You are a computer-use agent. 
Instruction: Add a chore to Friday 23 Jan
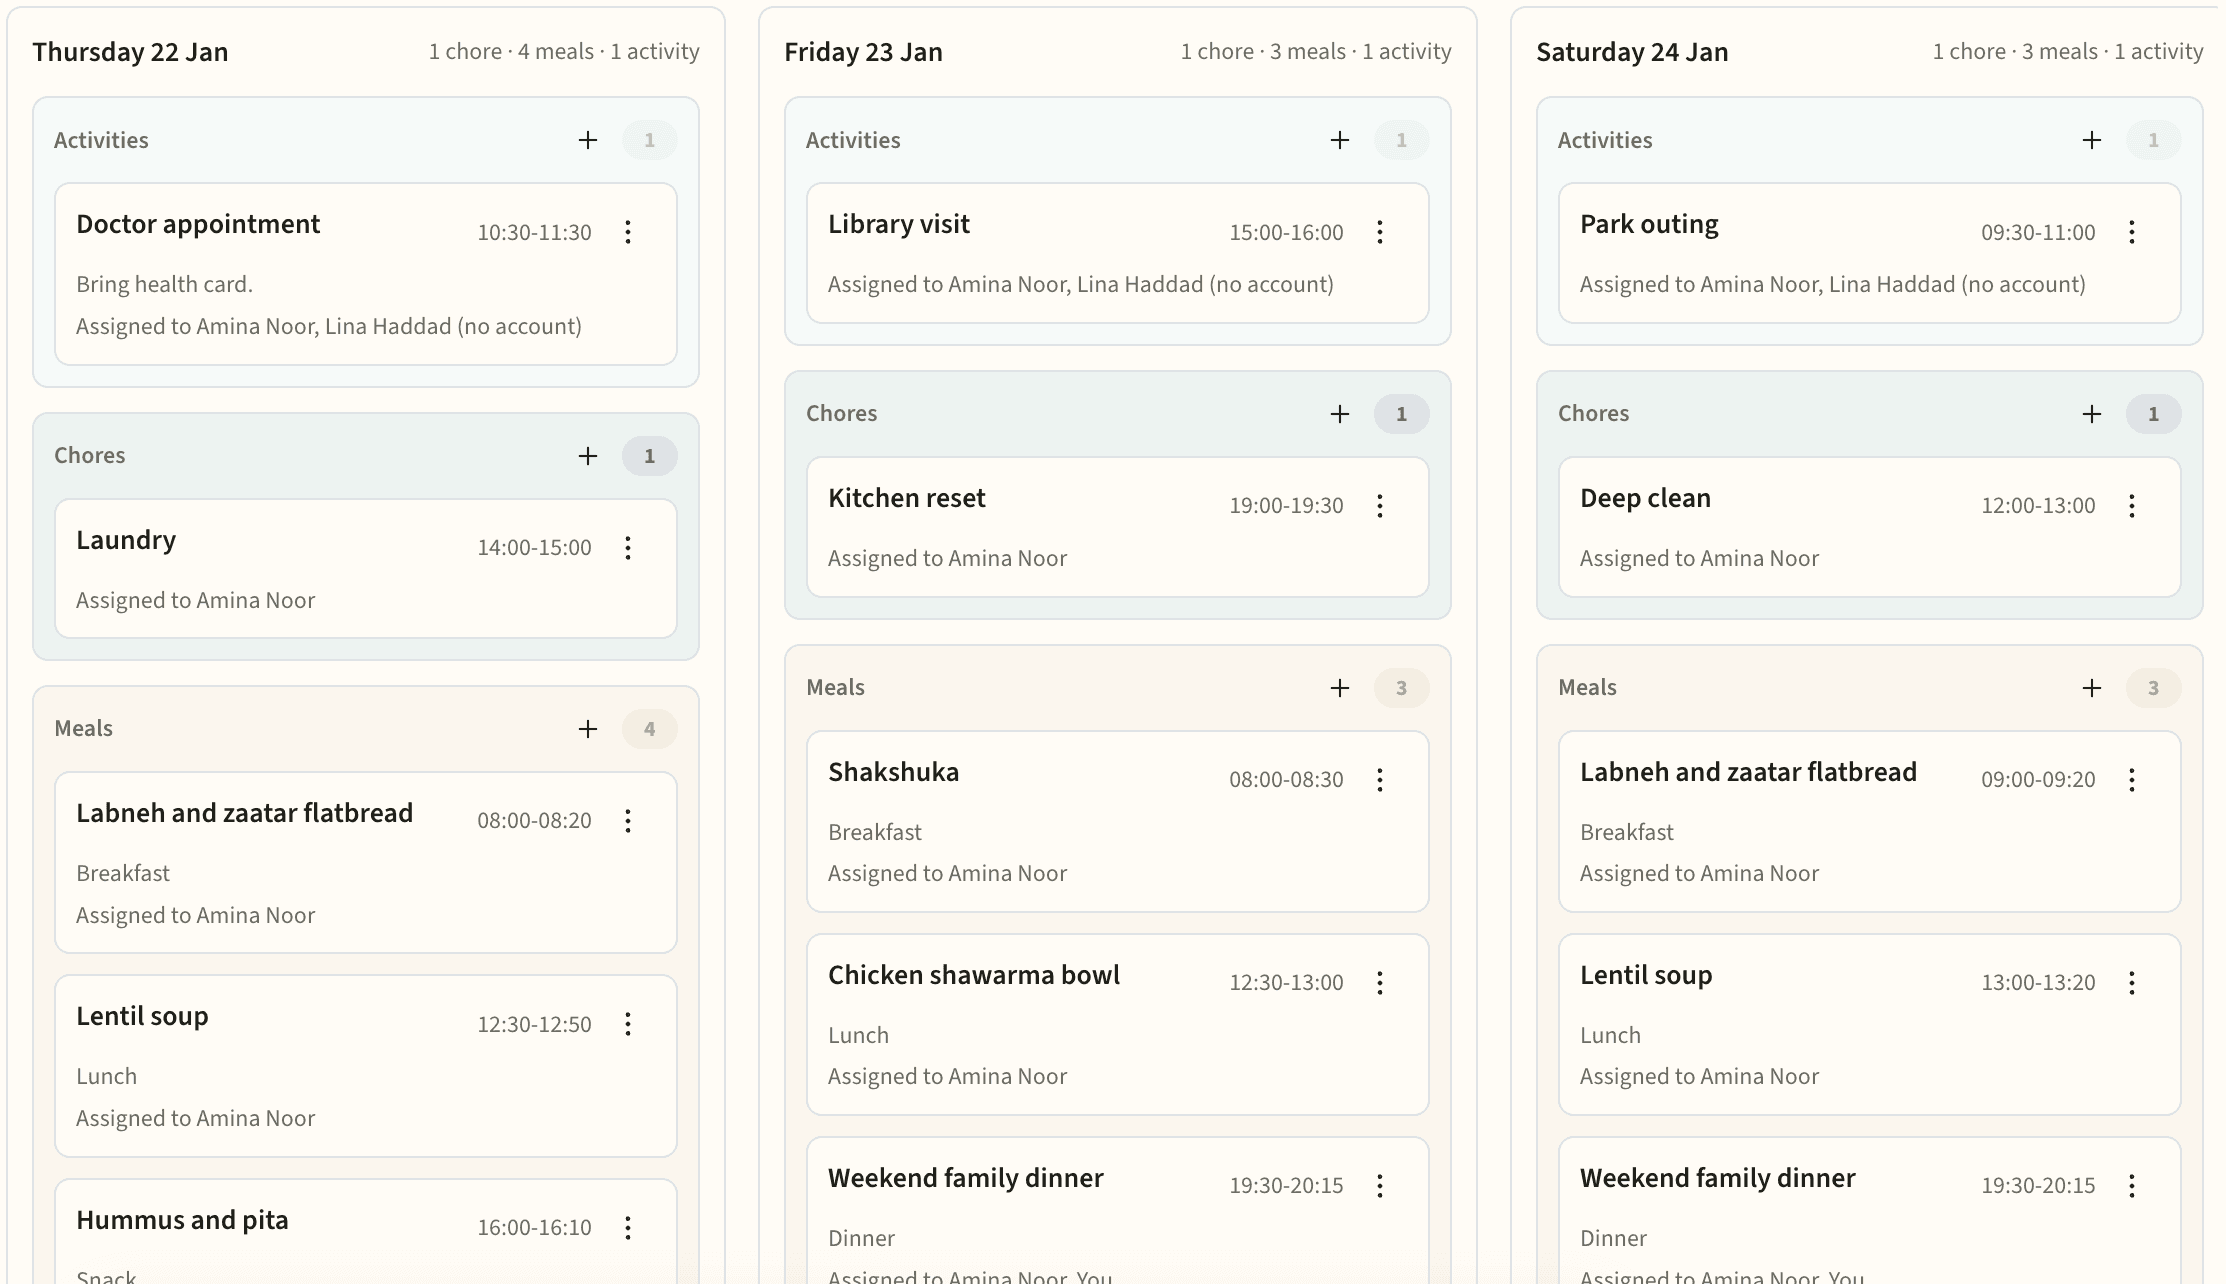coord(1340,413)
